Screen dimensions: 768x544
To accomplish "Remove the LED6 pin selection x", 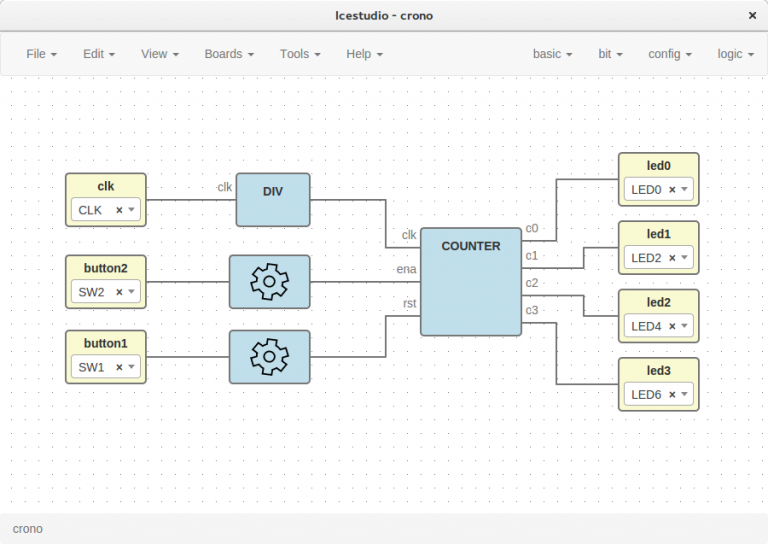I will click(x=672, y=395).
